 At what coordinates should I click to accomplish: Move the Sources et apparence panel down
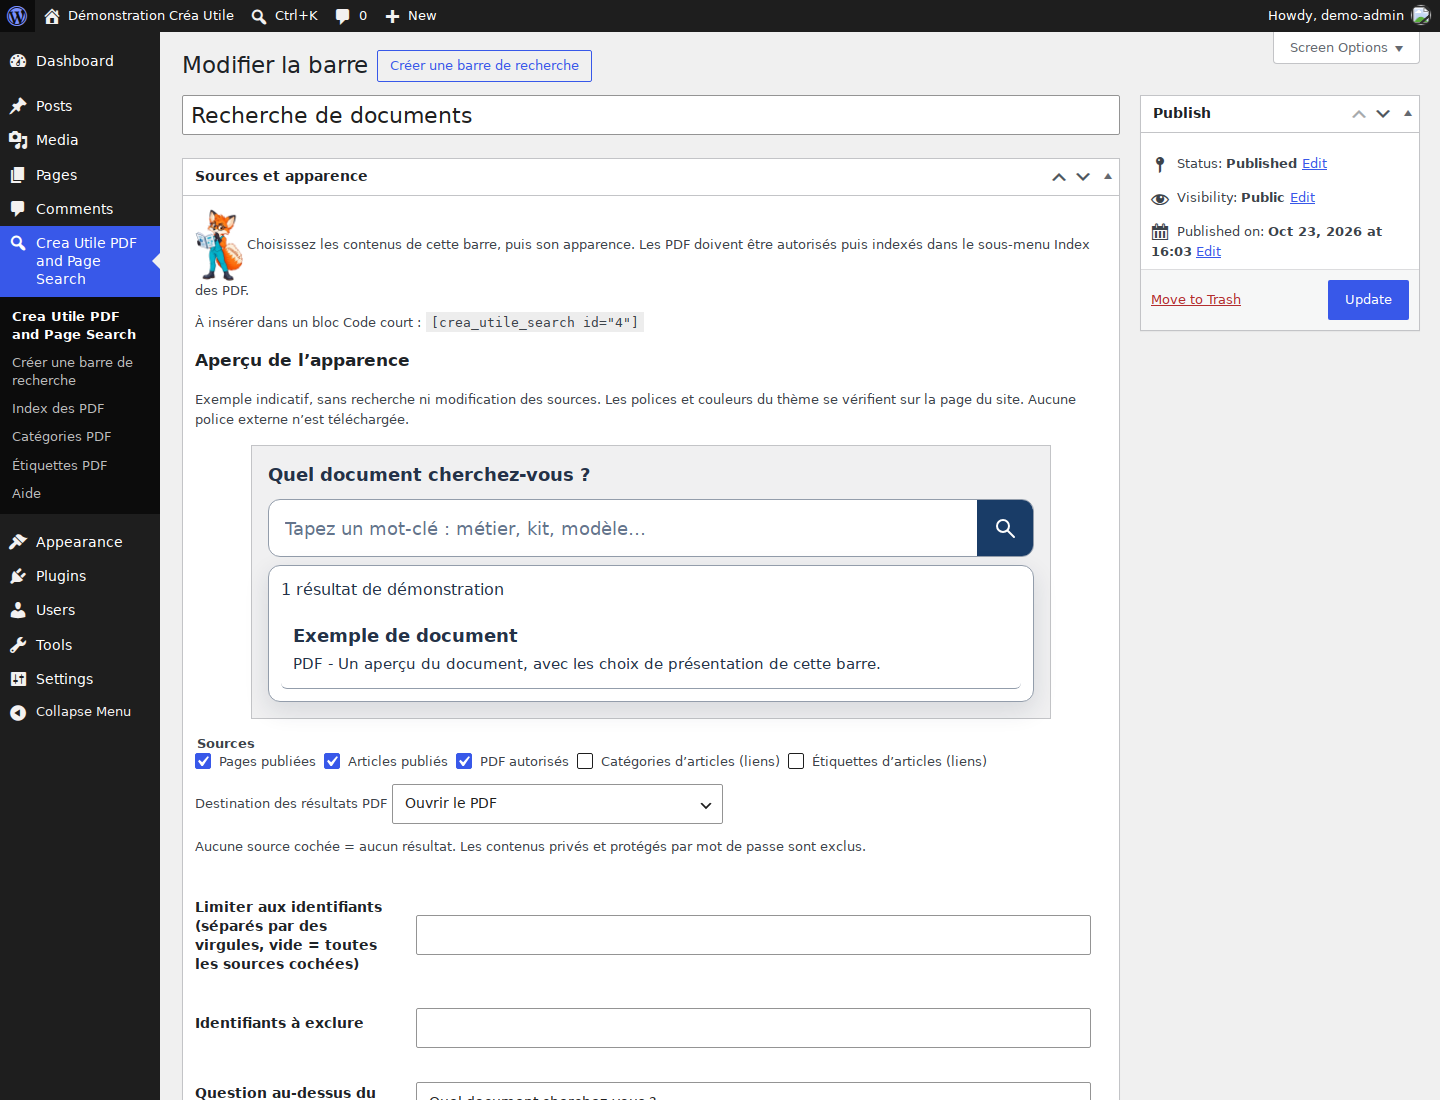1083,176
